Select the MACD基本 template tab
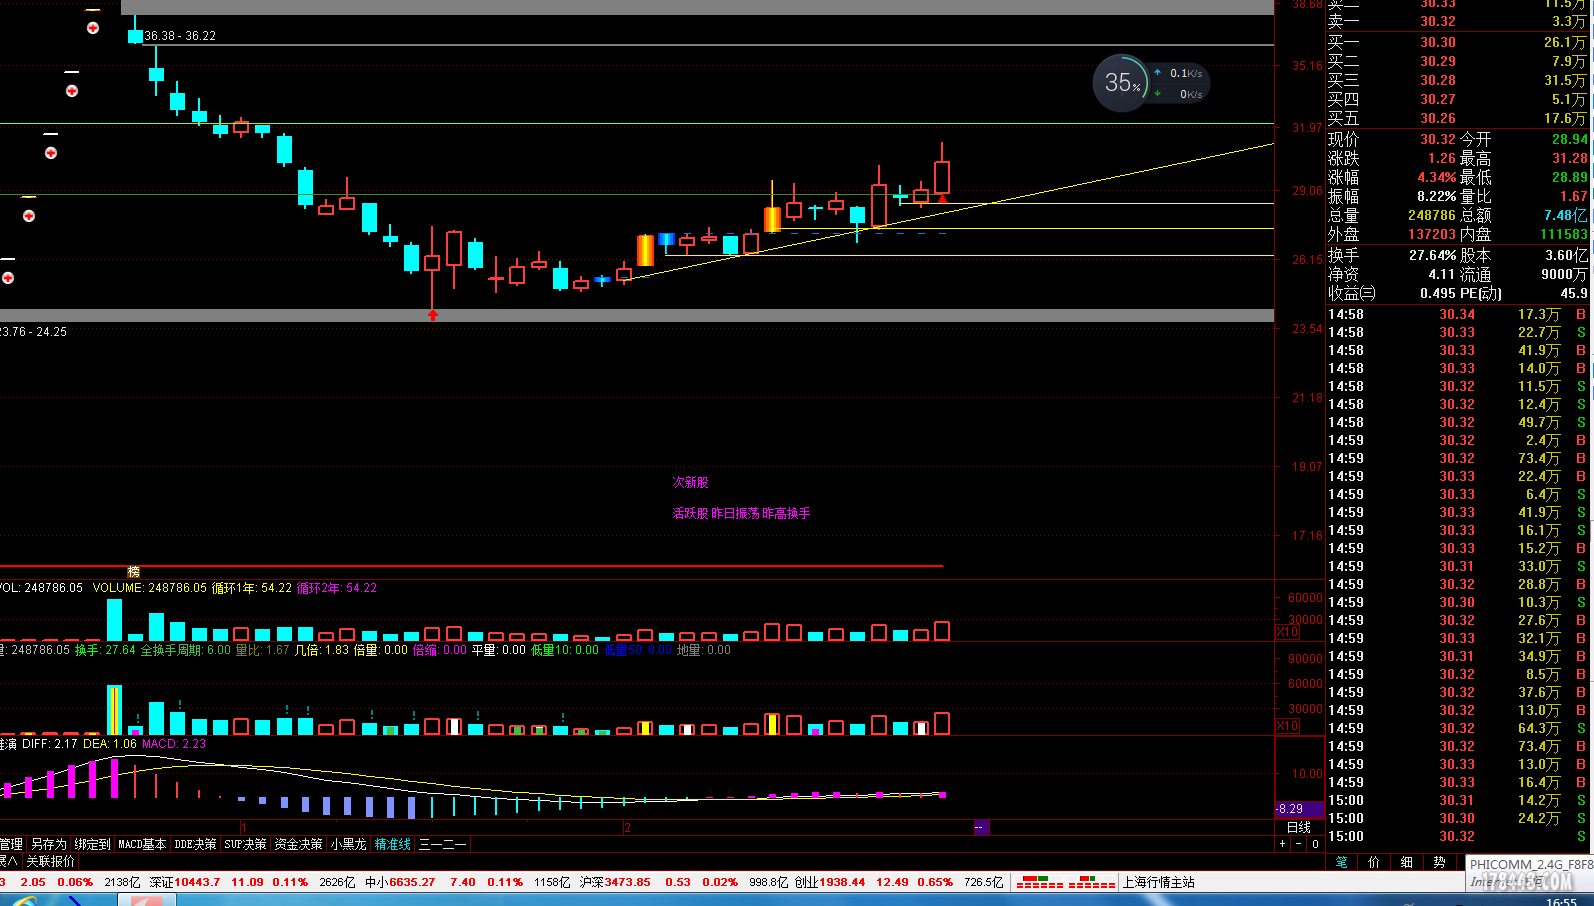Screen dimensions: 1594x906 [142, 844]
